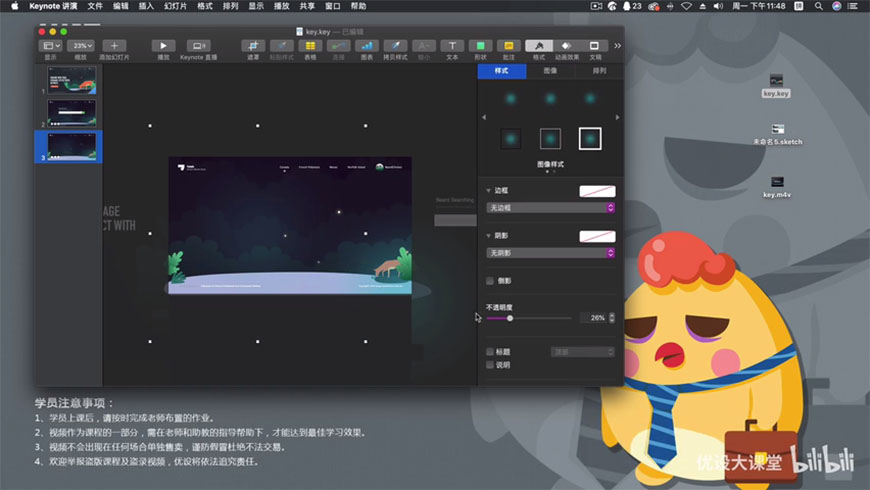
Task: Click the 拷贝样式 copy style eyedropper icon
Action: [x=395, y=46]
